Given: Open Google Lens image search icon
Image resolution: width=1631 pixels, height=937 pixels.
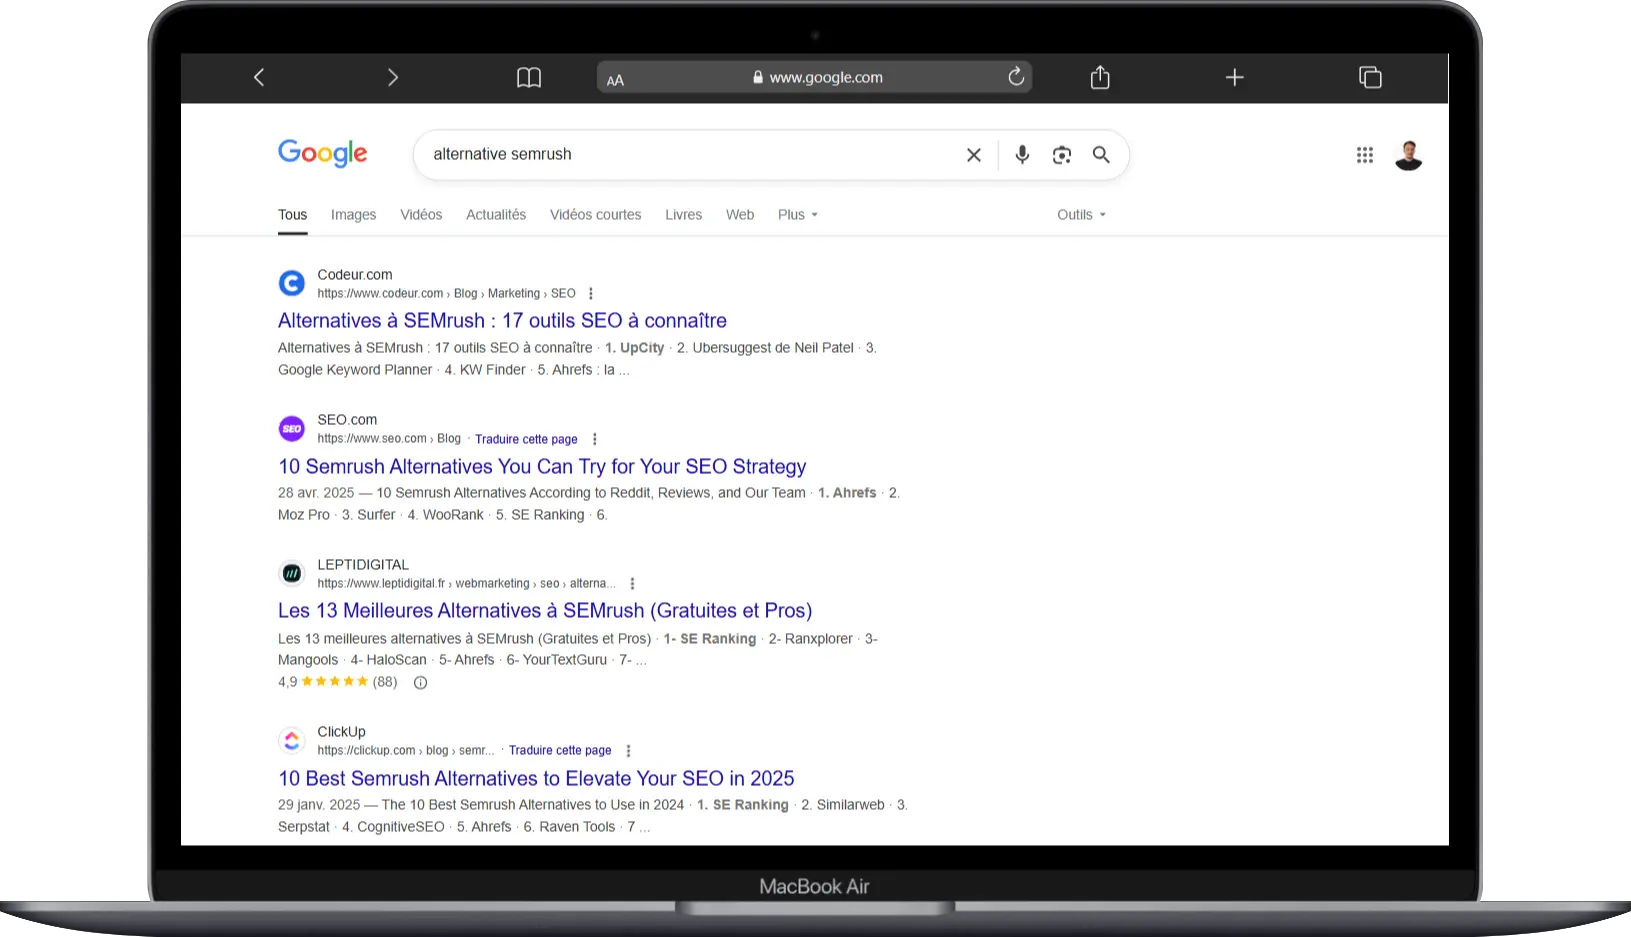Looking at the screenshot, I should tap(1062, 155).
